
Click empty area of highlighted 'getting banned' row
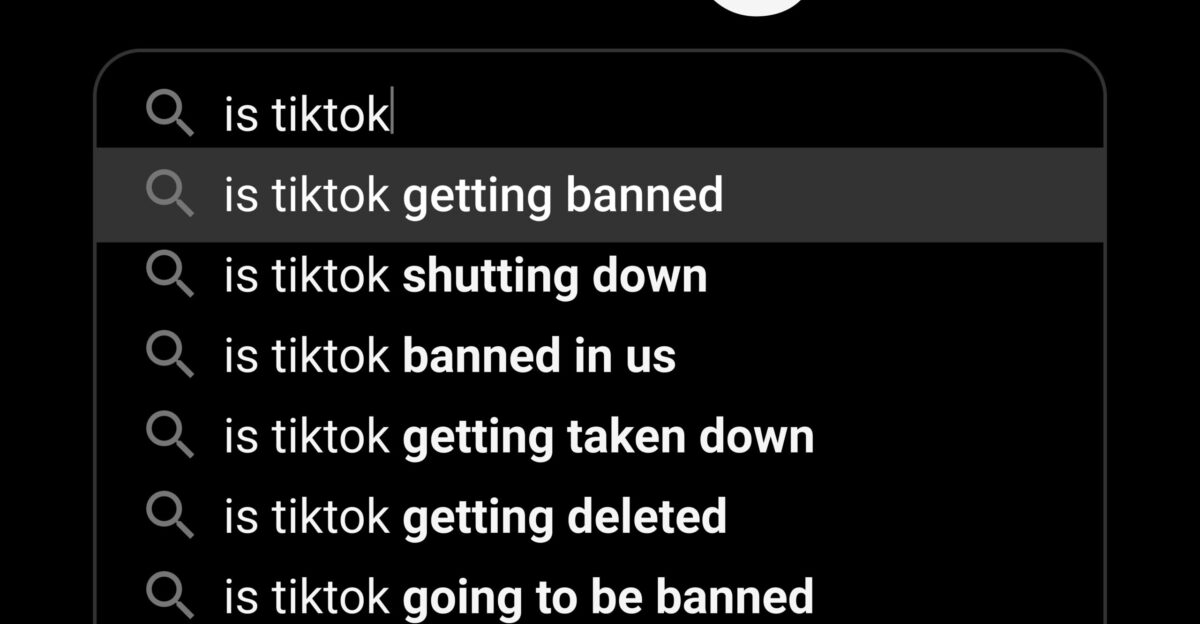coord(910,195)
